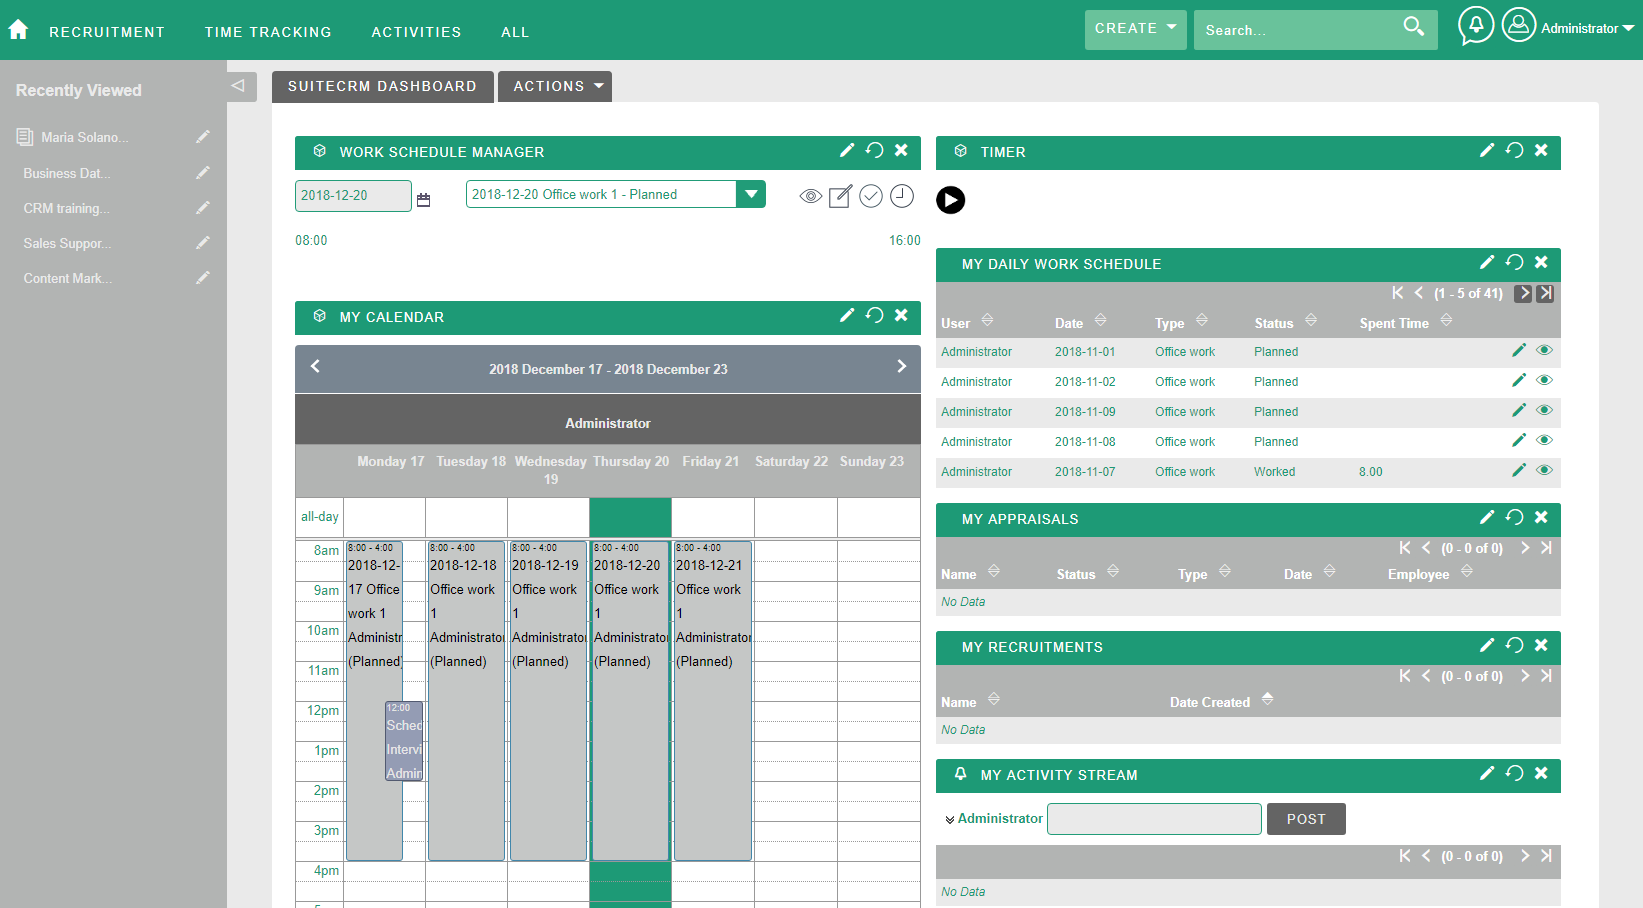This screenshot has height=908, width=1643.
Task: View the 2018-11-02 work schedule
Action: 1545,380
